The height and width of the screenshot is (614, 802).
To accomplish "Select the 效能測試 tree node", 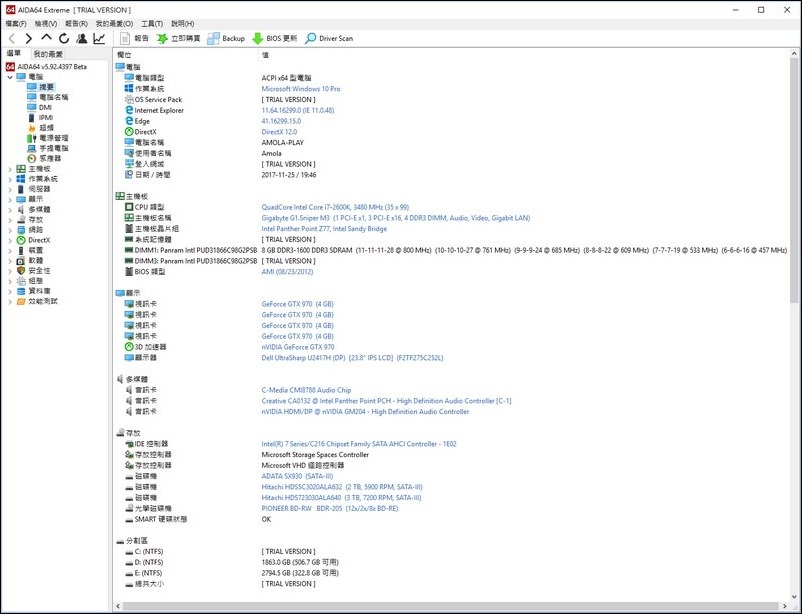I will coord(43,301).
